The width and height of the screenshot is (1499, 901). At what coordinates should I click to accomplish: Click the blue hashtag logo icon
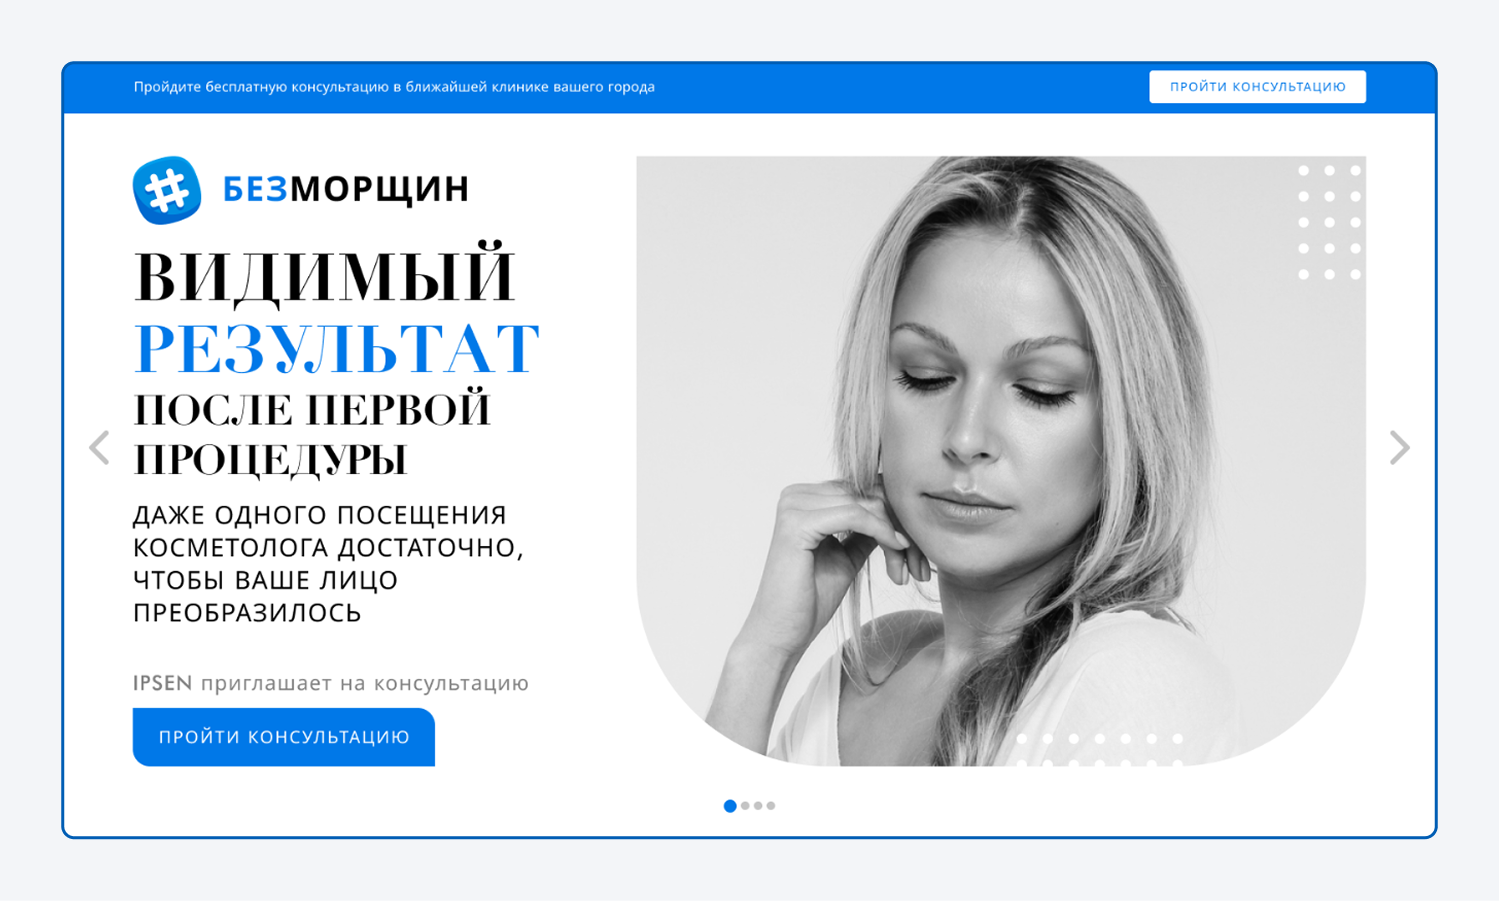point(167,190)
